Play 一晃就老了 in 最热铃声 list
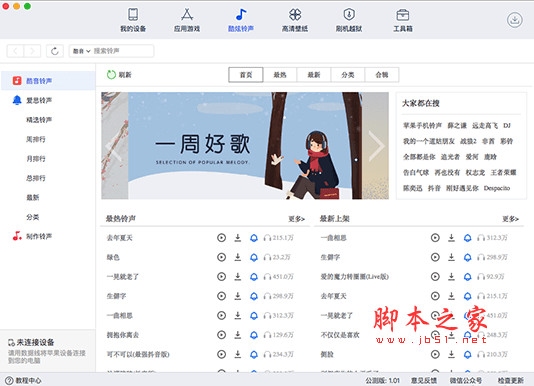The height and width of the screenshot is (386, 534). click(x=221, y=277)
